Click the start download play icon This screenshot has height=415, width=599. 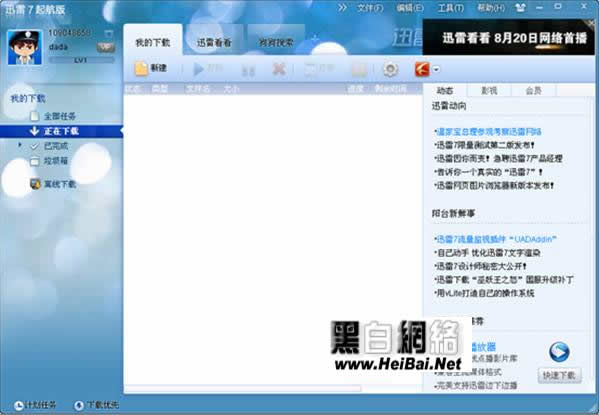tap(198, 69)
